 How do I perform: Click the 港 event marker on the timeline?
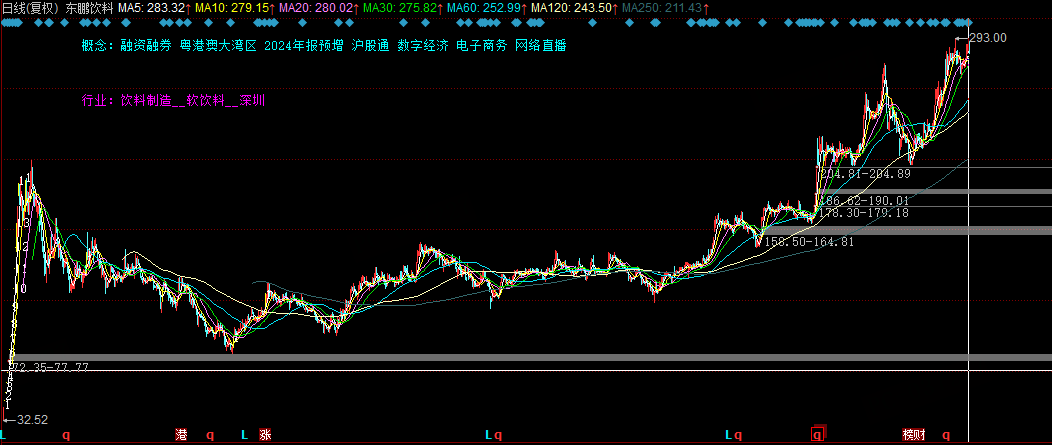pyautogui.click(x=181, y=435)
